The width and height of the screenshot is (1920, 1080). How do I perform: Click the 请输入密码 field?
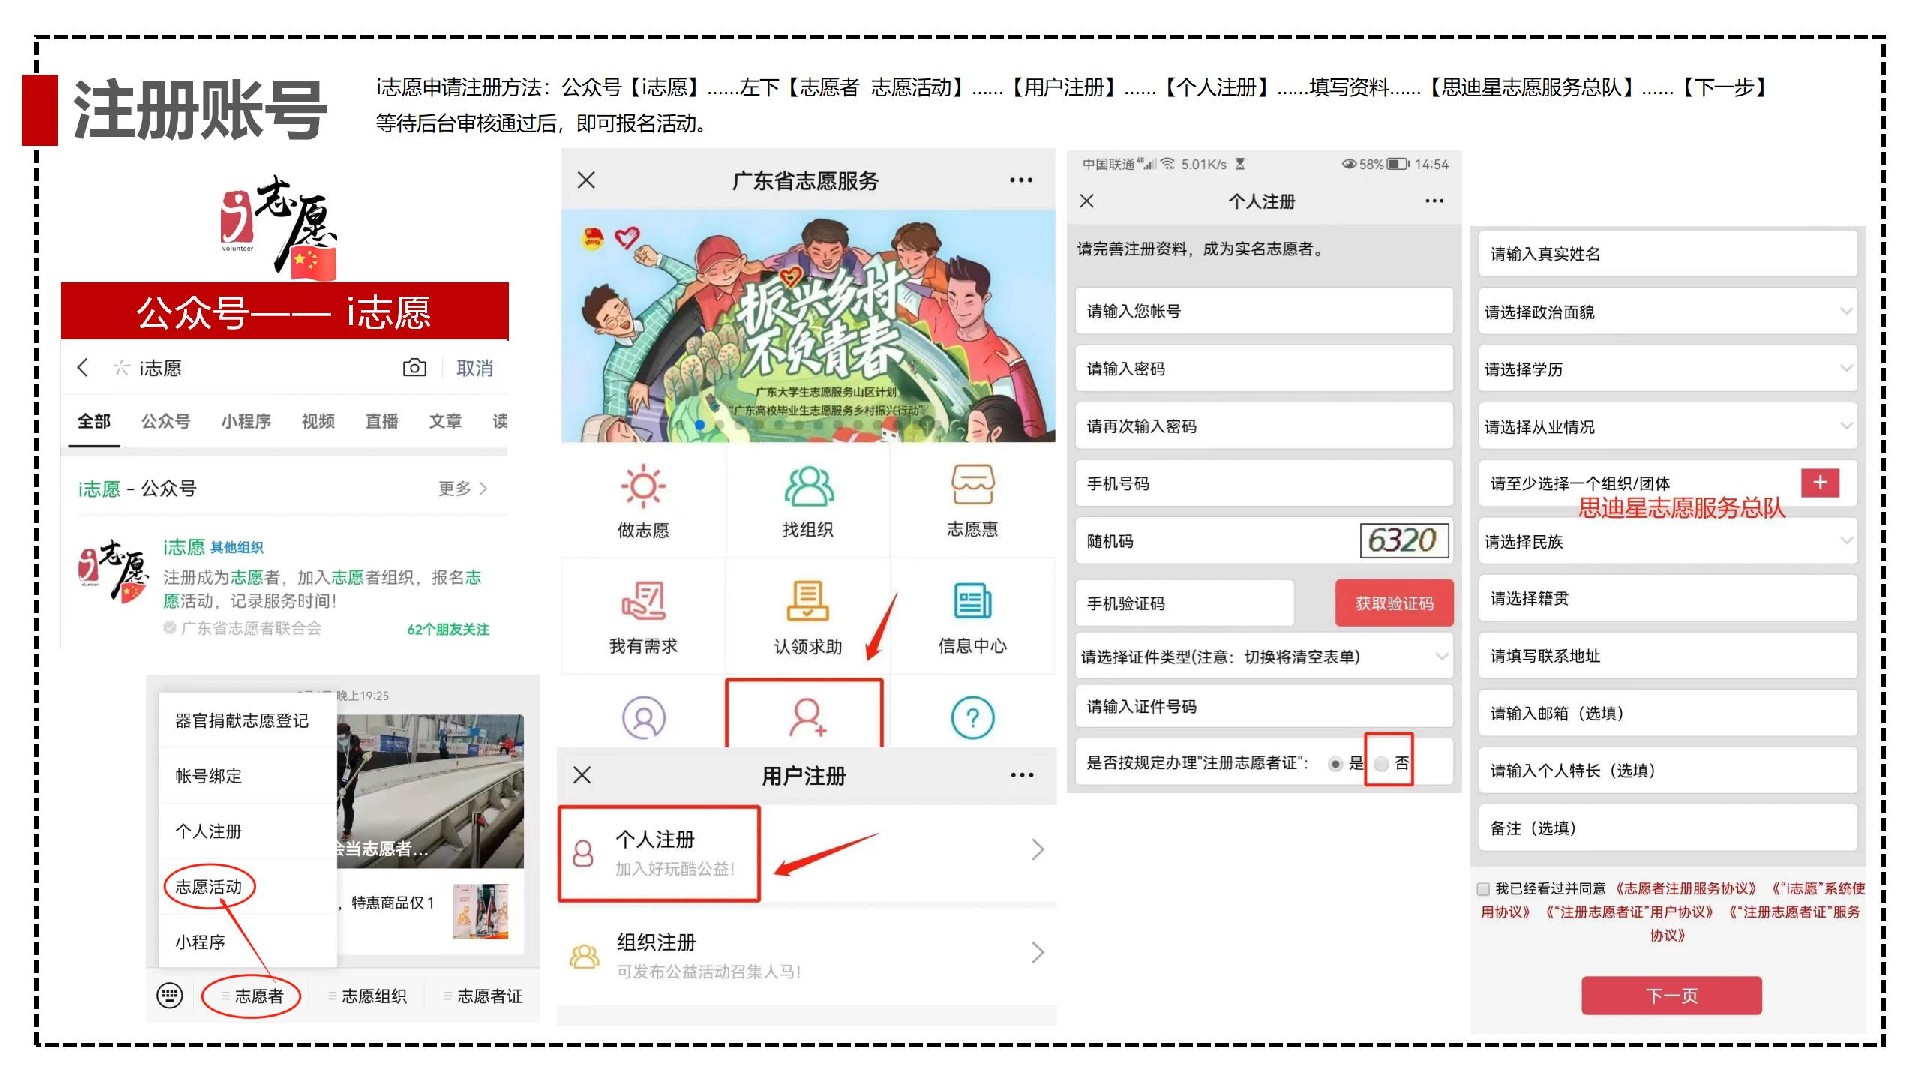pos(1264,369)
